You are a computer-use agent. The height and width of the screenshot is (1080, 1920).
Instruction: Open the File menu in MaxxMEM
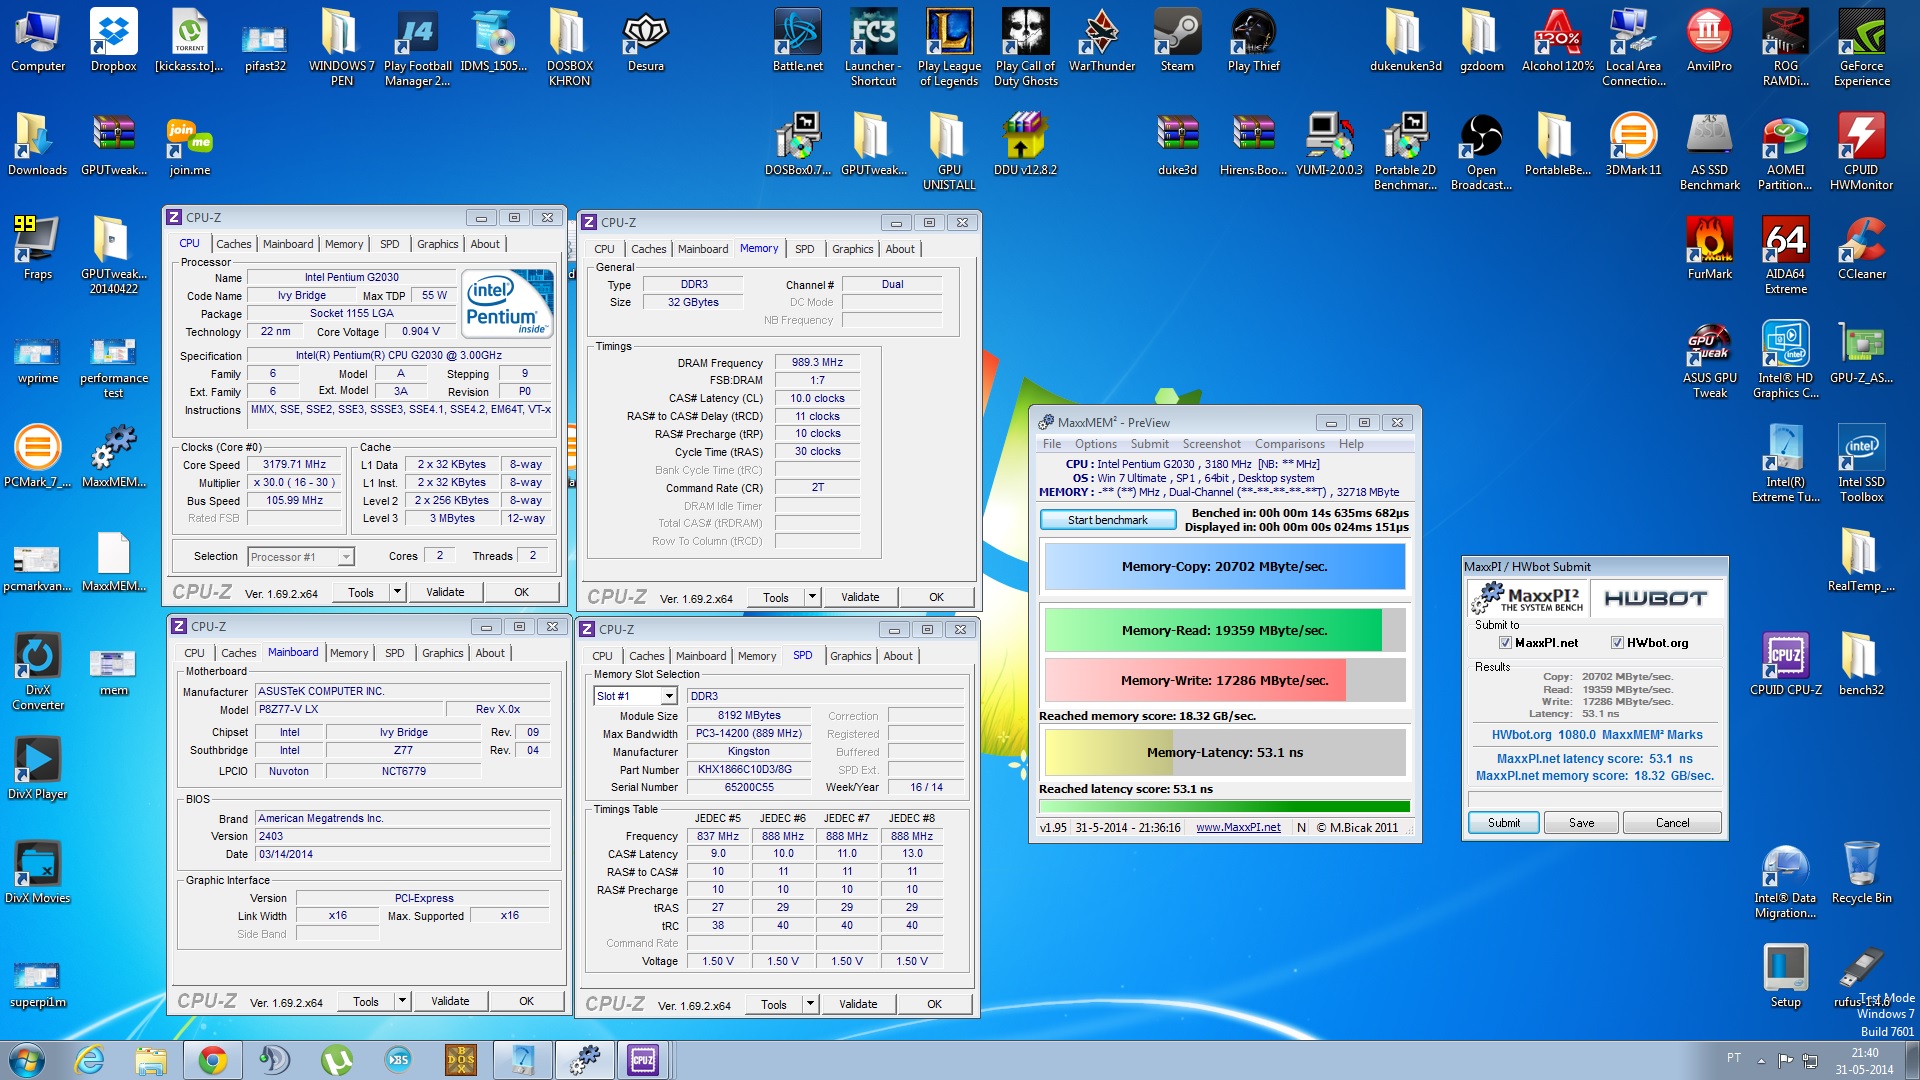tap(1051, 444)
